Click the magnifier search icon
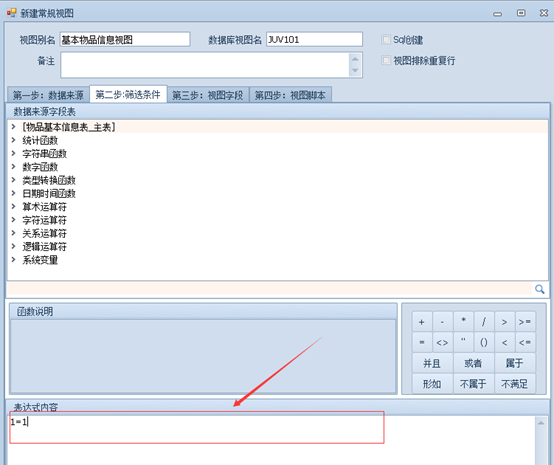554x465 pixels. point(540,289)
